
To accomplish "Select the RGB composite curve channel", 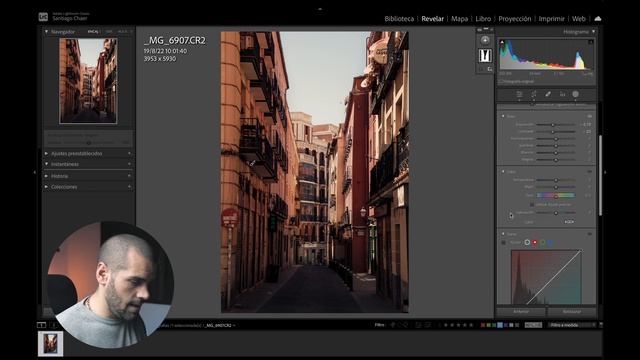I will (527, 242).
